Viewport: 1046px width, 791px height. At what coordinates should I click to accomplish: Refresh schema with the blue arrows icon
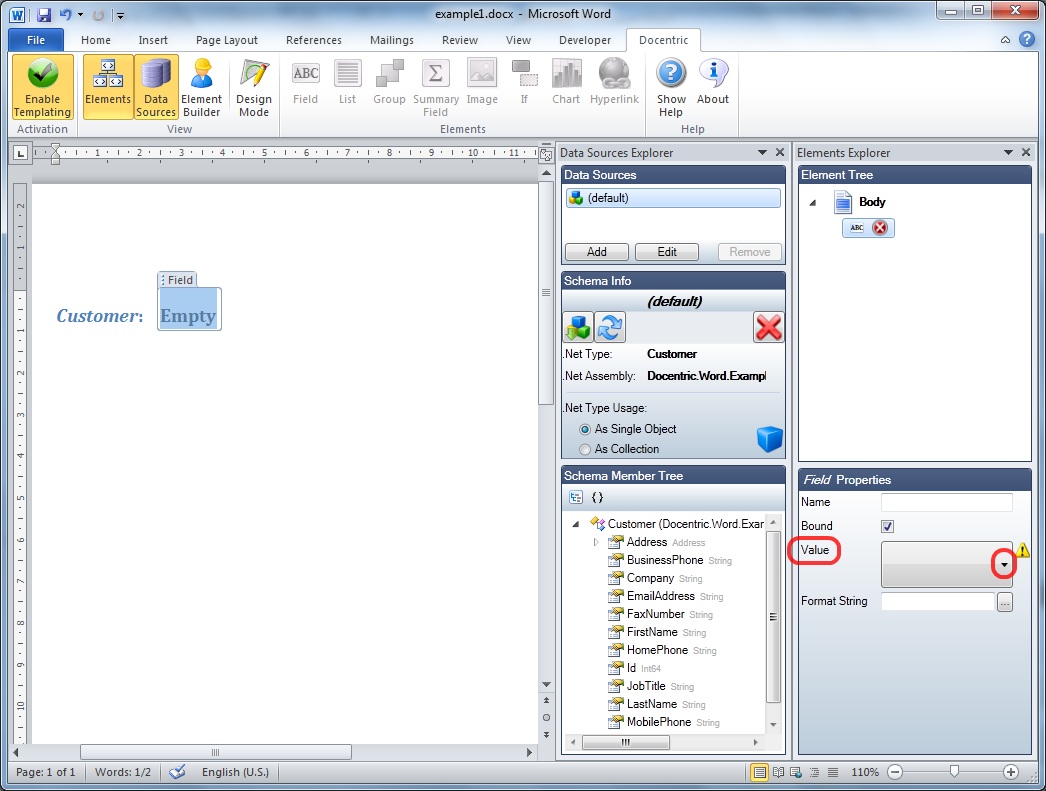610,327
